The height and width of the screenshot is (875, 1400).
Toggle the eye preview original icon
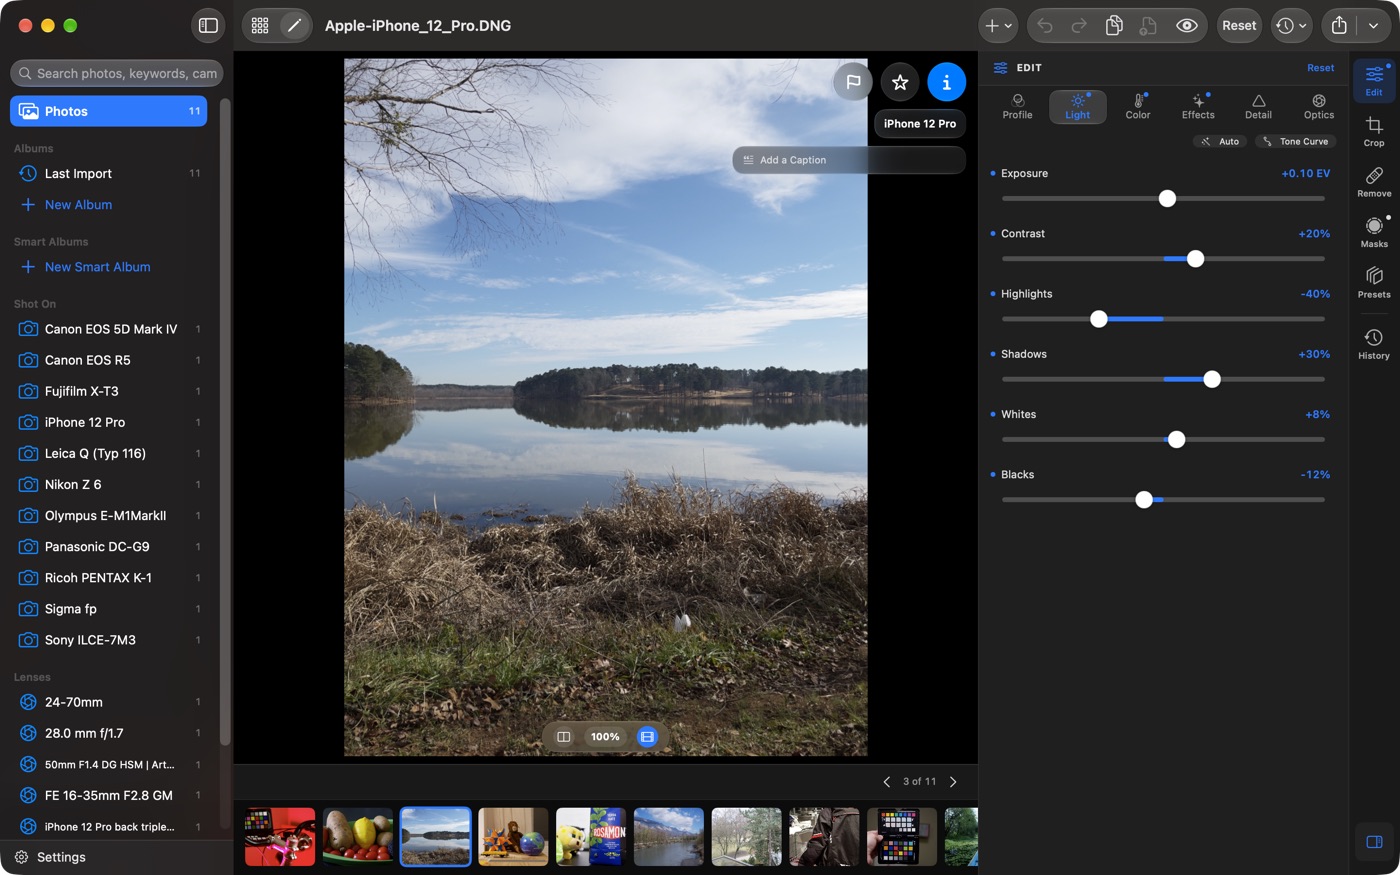1187,26
